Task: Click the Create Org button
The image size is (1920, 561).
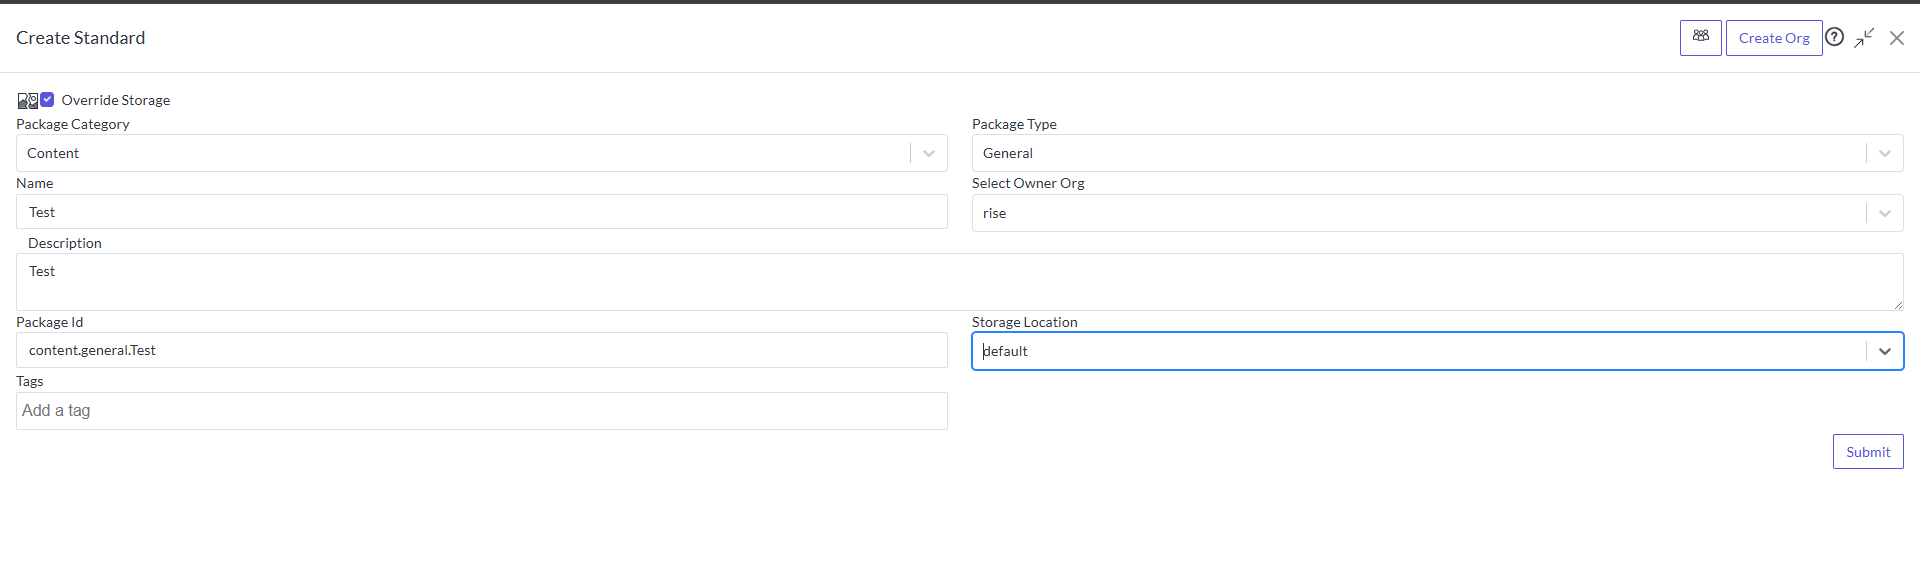Action: coord(1773,38)
